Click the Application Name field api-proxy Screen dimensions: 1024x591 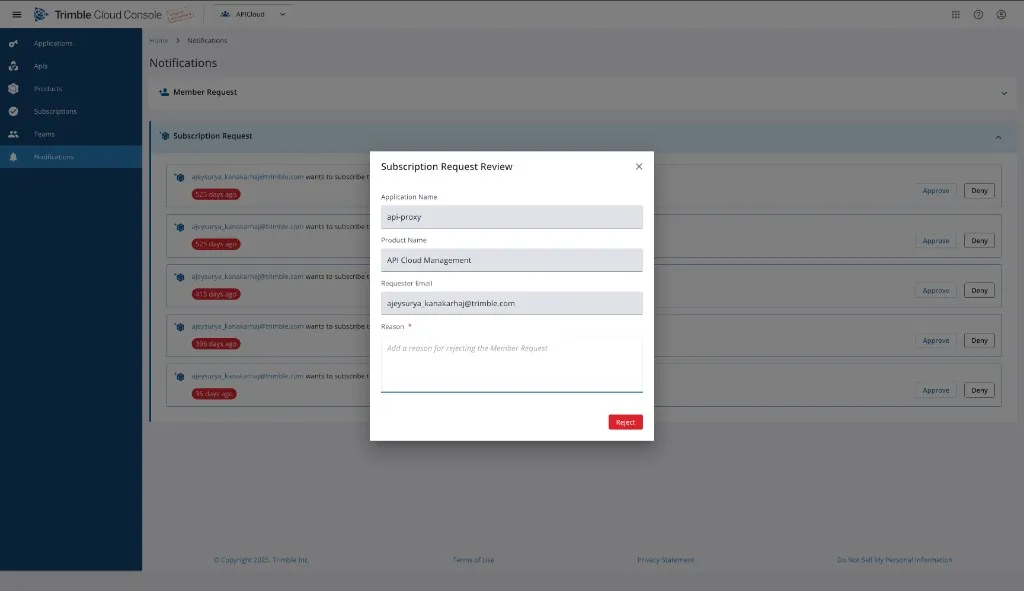point(511,217)
